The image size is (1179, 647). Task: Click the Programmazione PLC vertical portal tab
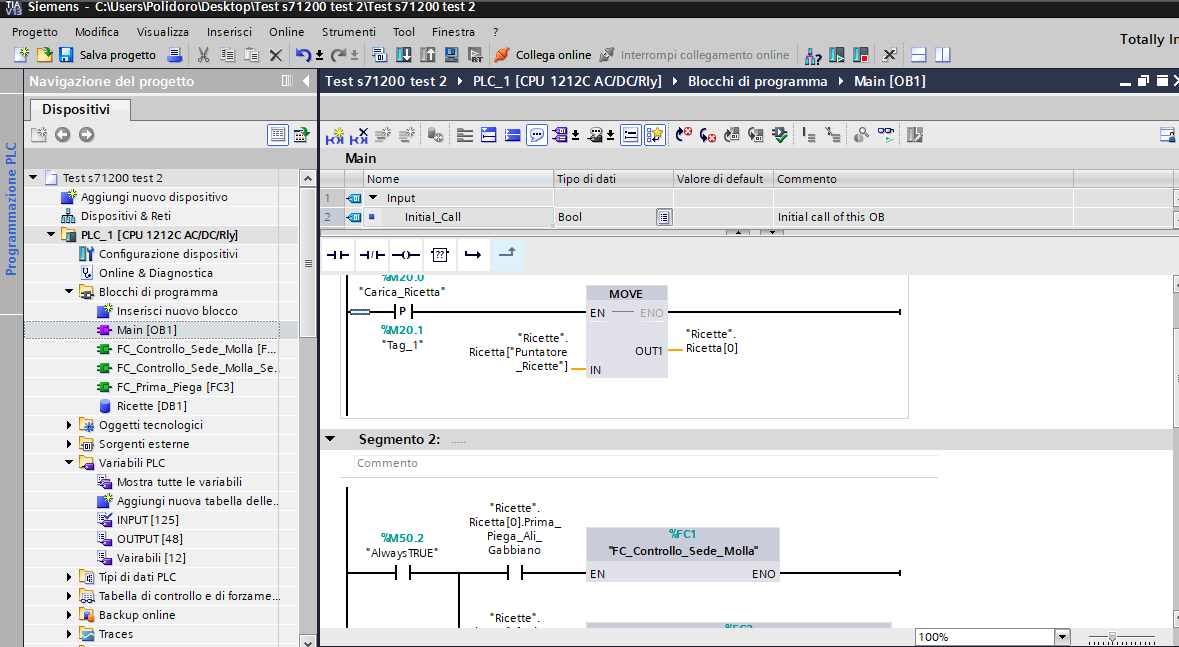tap(11, 209)
